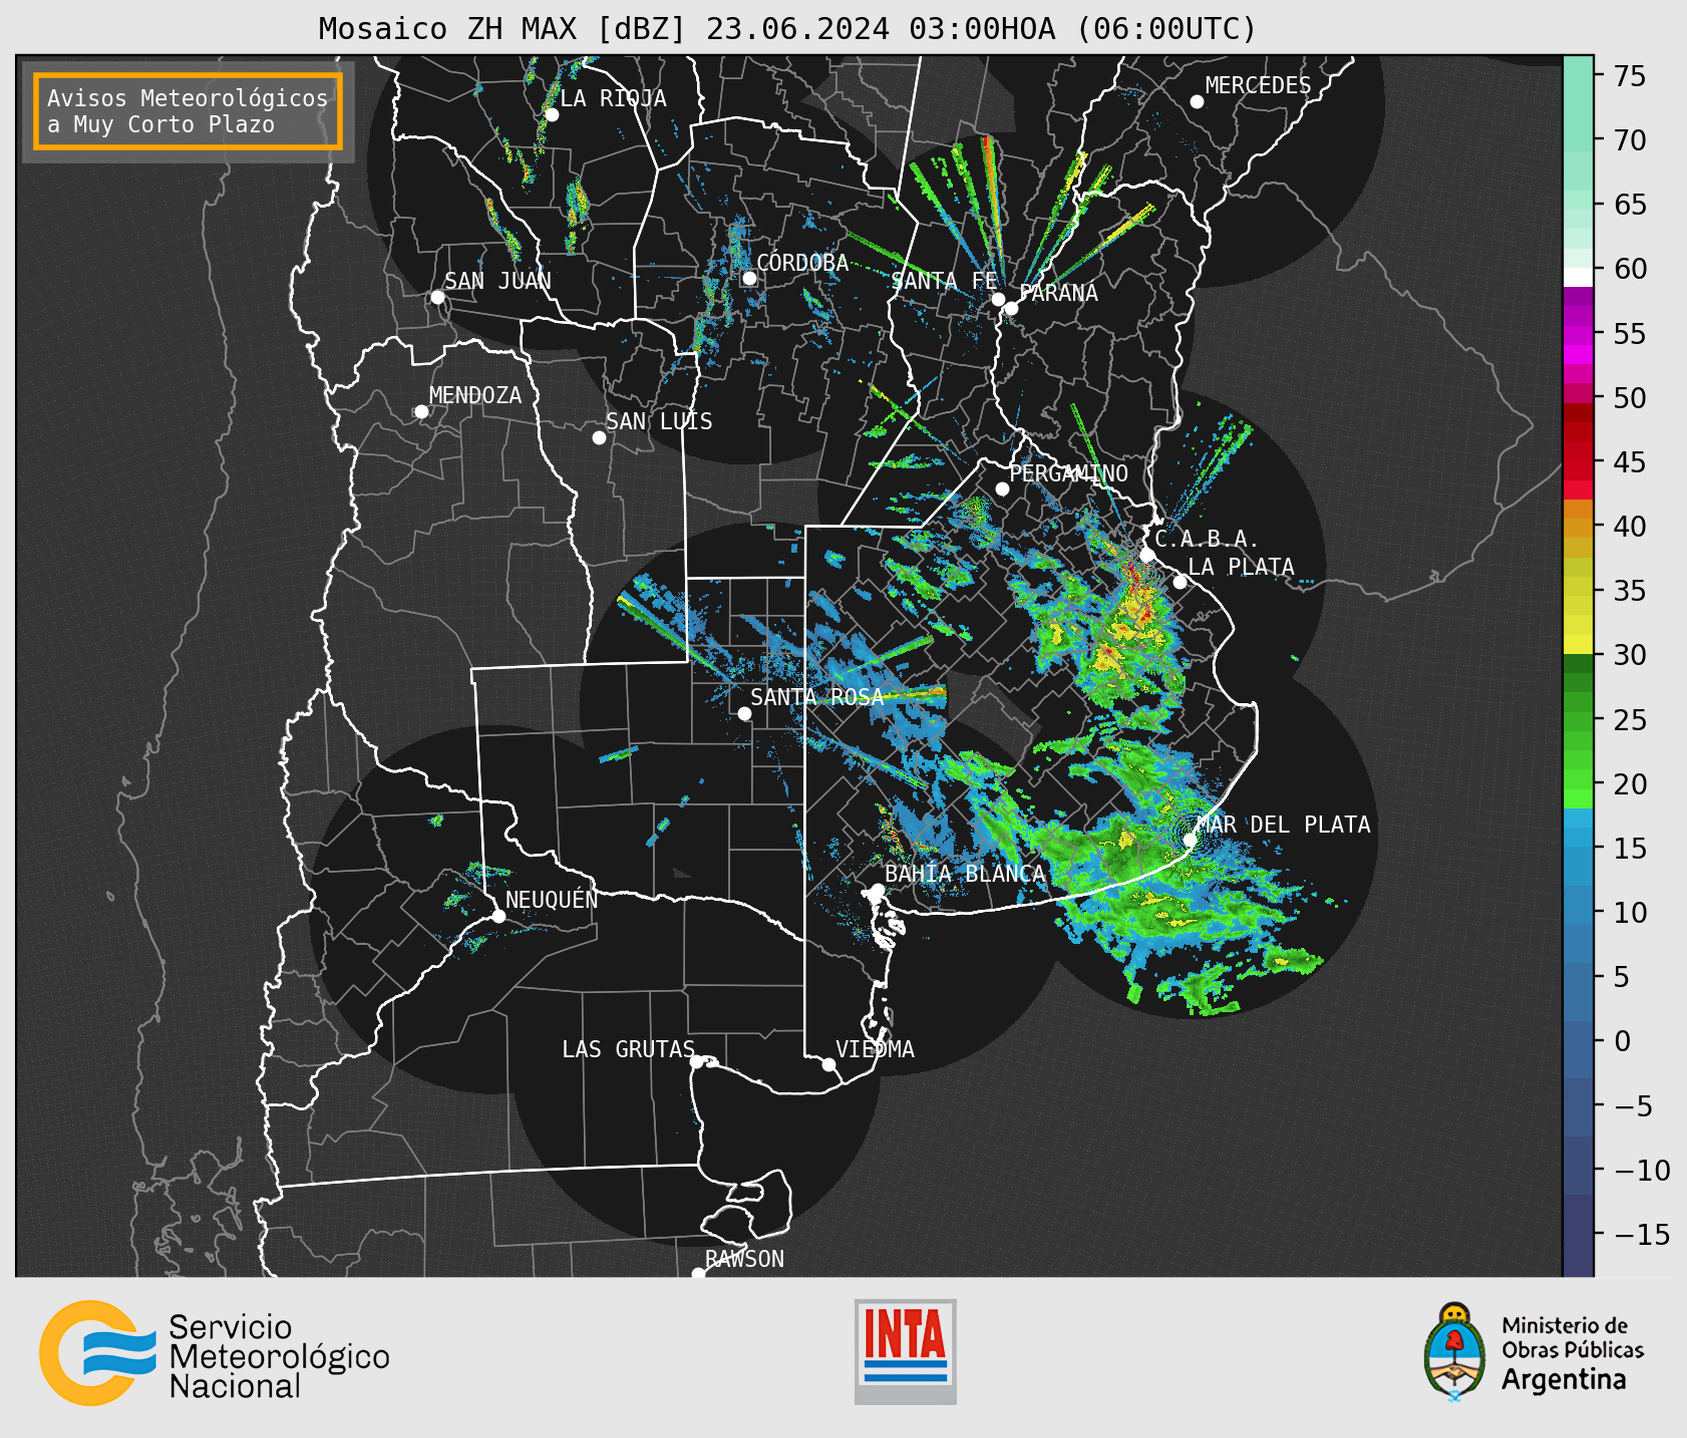Click the LAS GRUTAS map label

(x=628, y=1049)
